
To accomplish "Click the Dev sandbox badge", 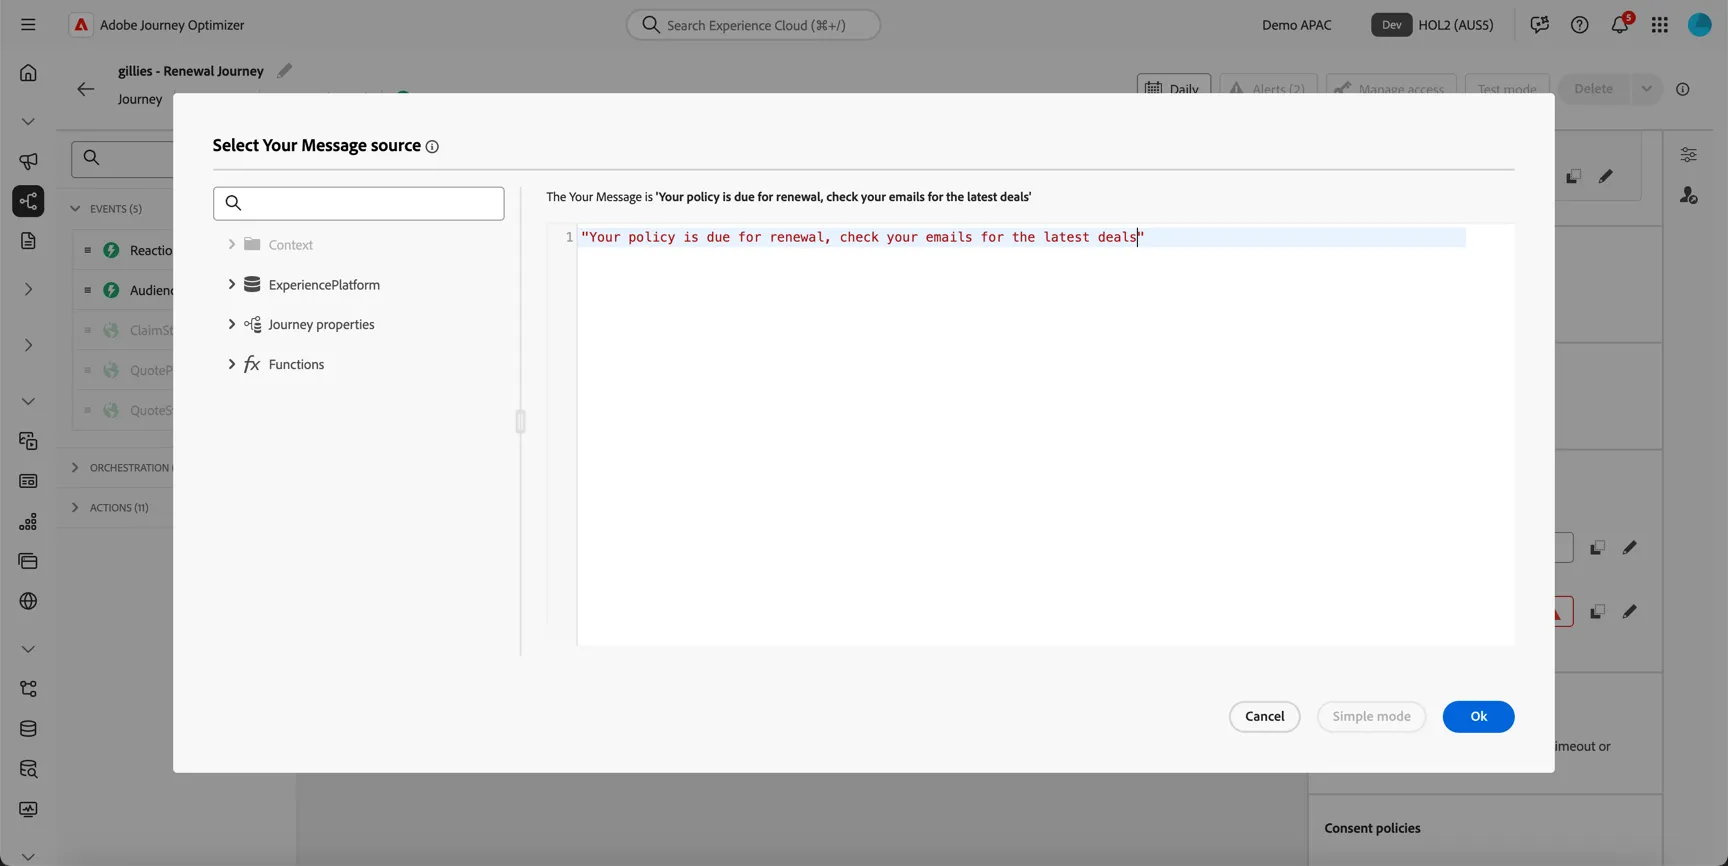I will 1391,25.
